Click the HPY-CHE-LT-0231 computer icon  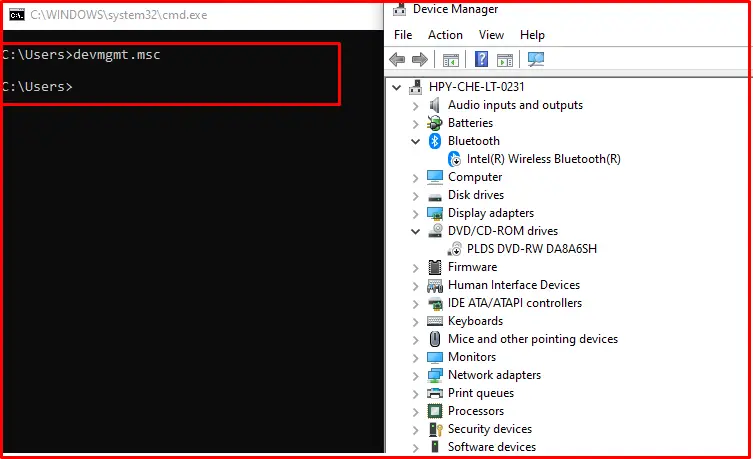[416, 87]
